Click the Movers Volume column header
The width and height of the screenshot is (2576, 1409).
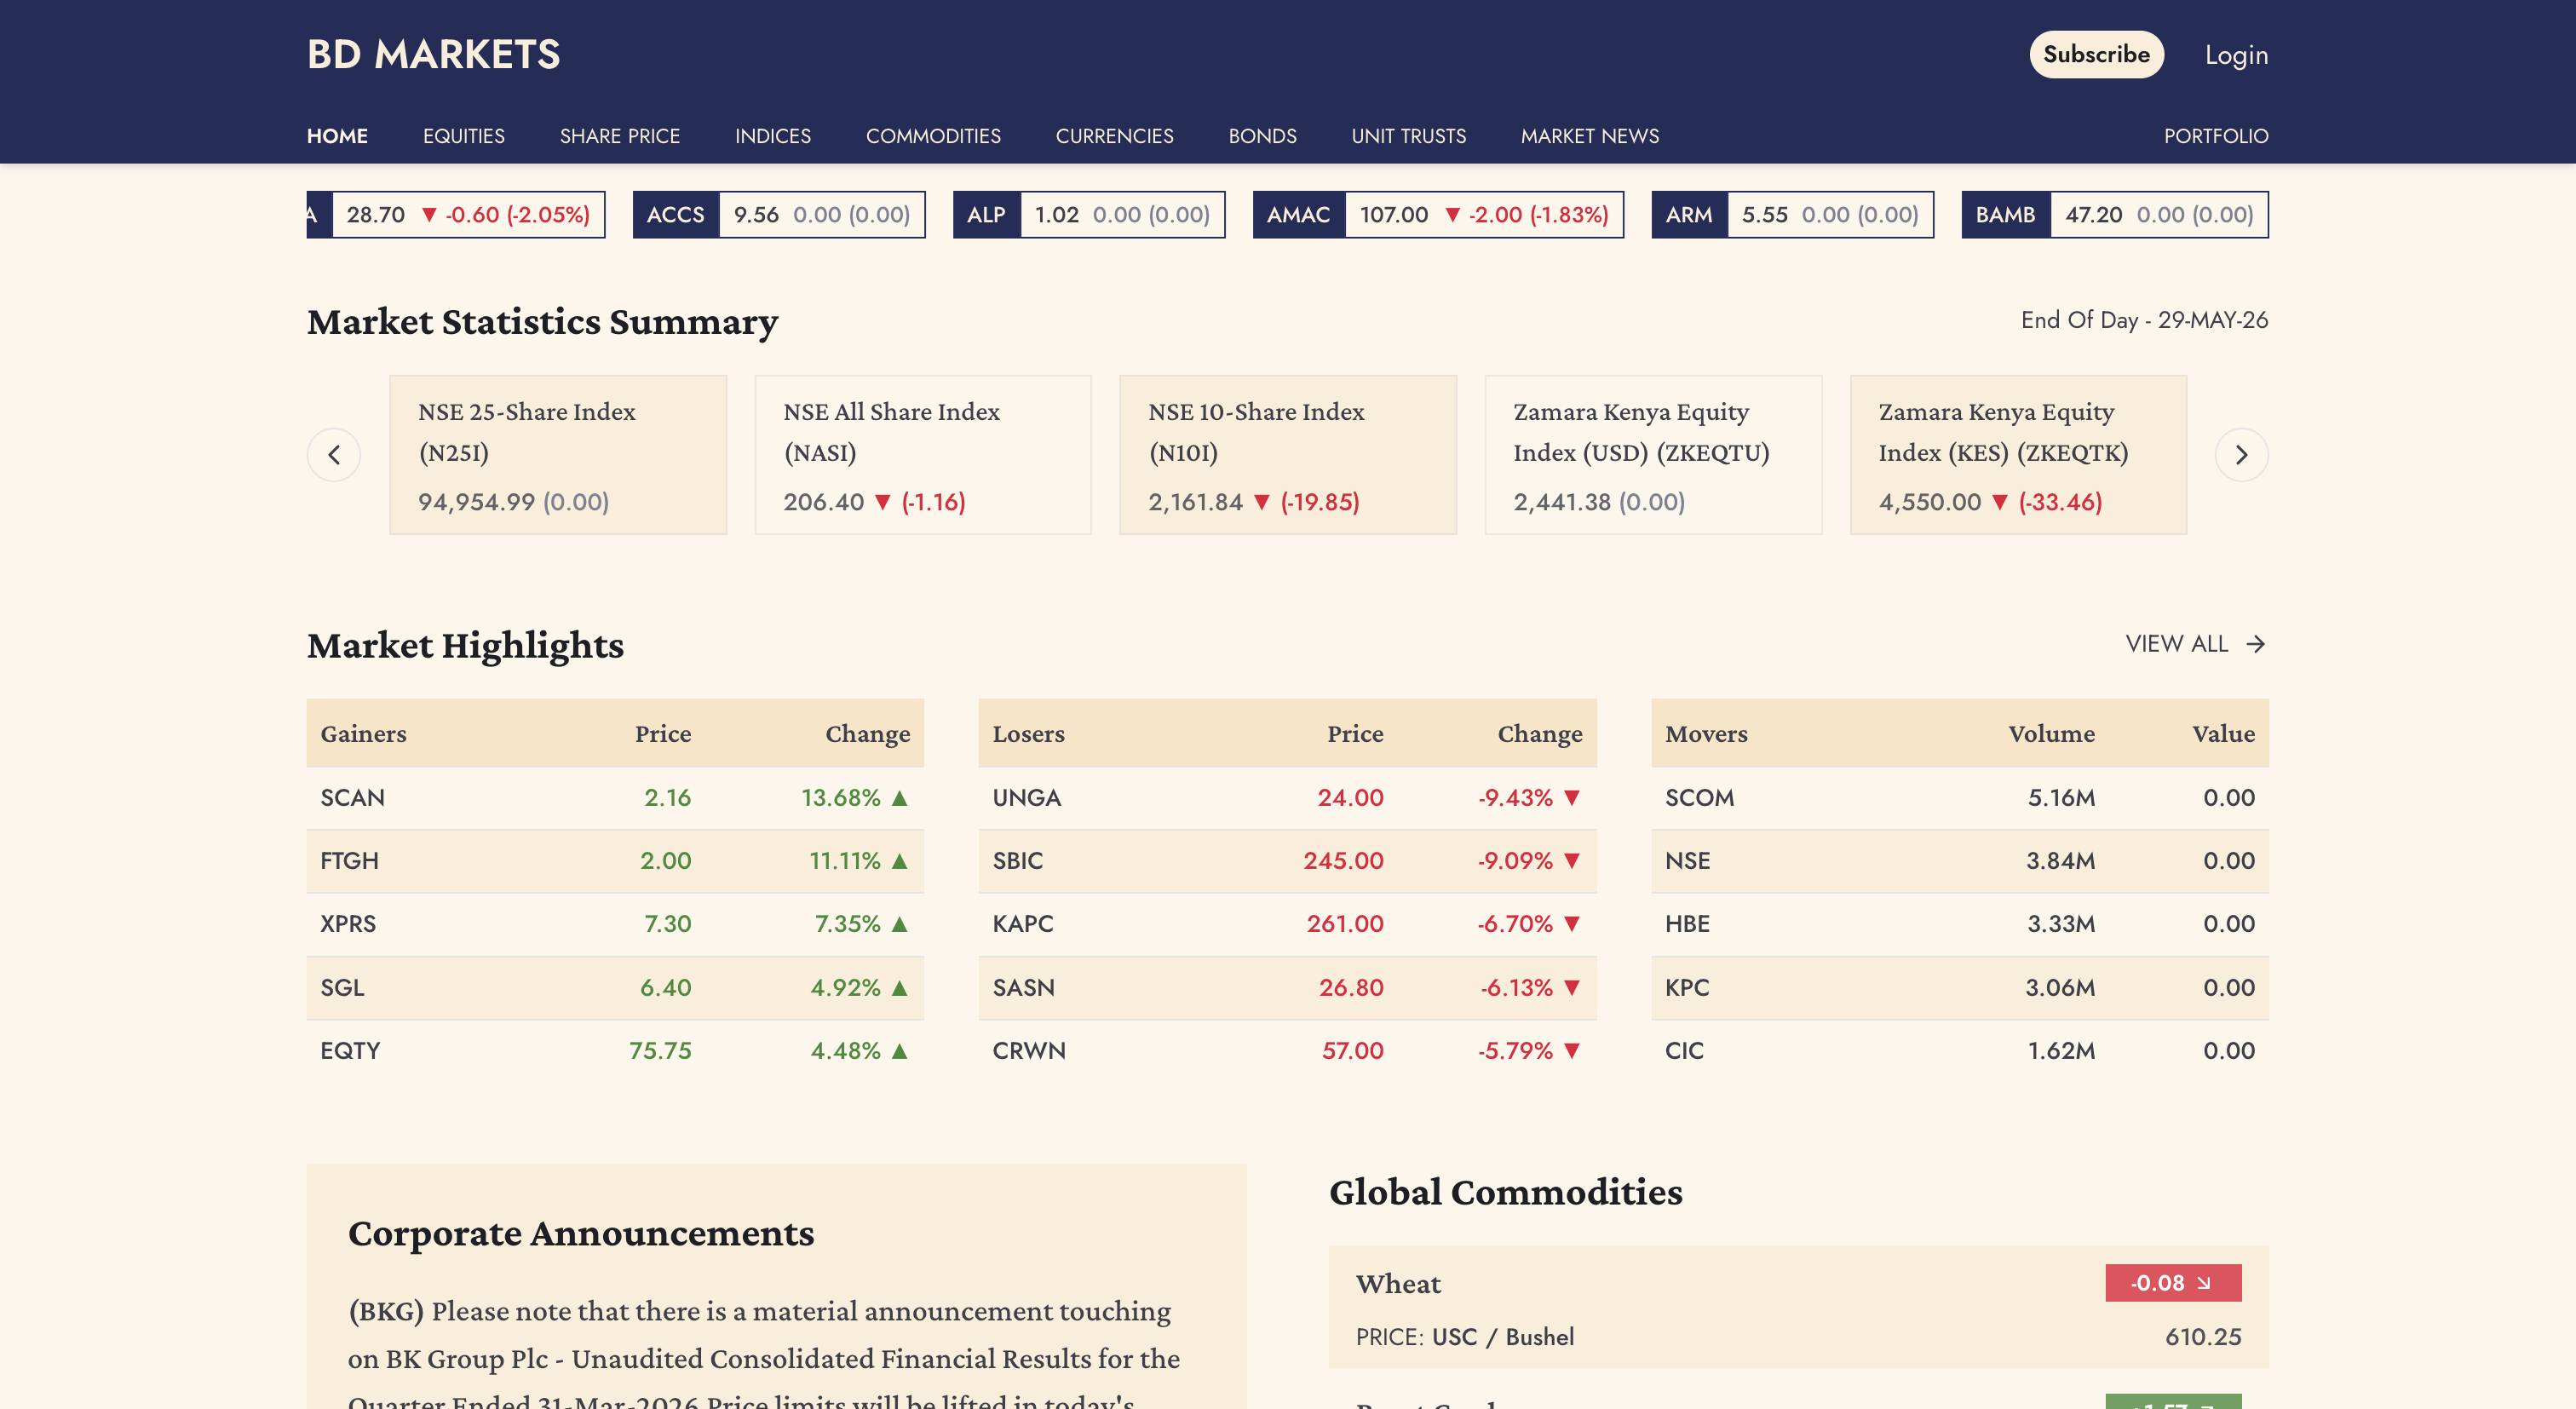pyautogui.click(x=2051, y=734)
